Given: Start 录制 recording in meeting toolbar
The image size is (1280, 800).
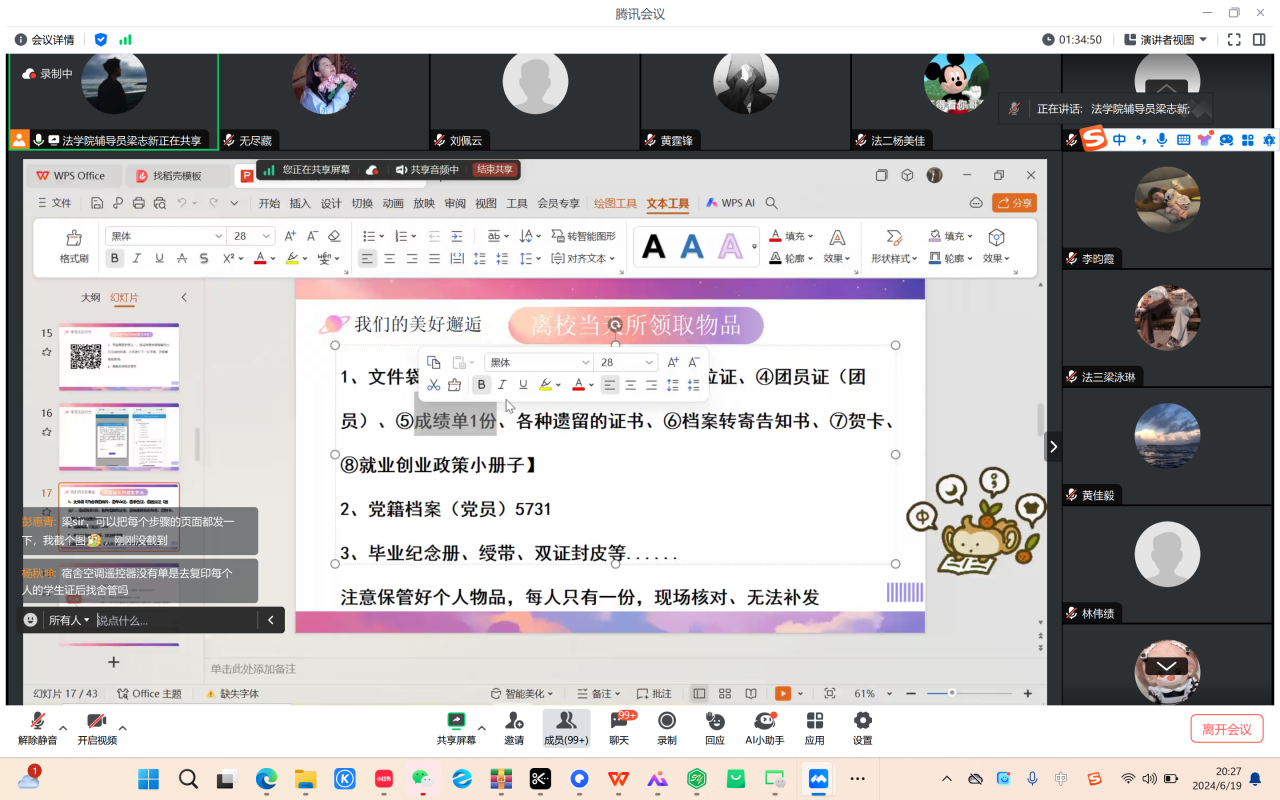Looking at the screenshot, I should (667, 721).
